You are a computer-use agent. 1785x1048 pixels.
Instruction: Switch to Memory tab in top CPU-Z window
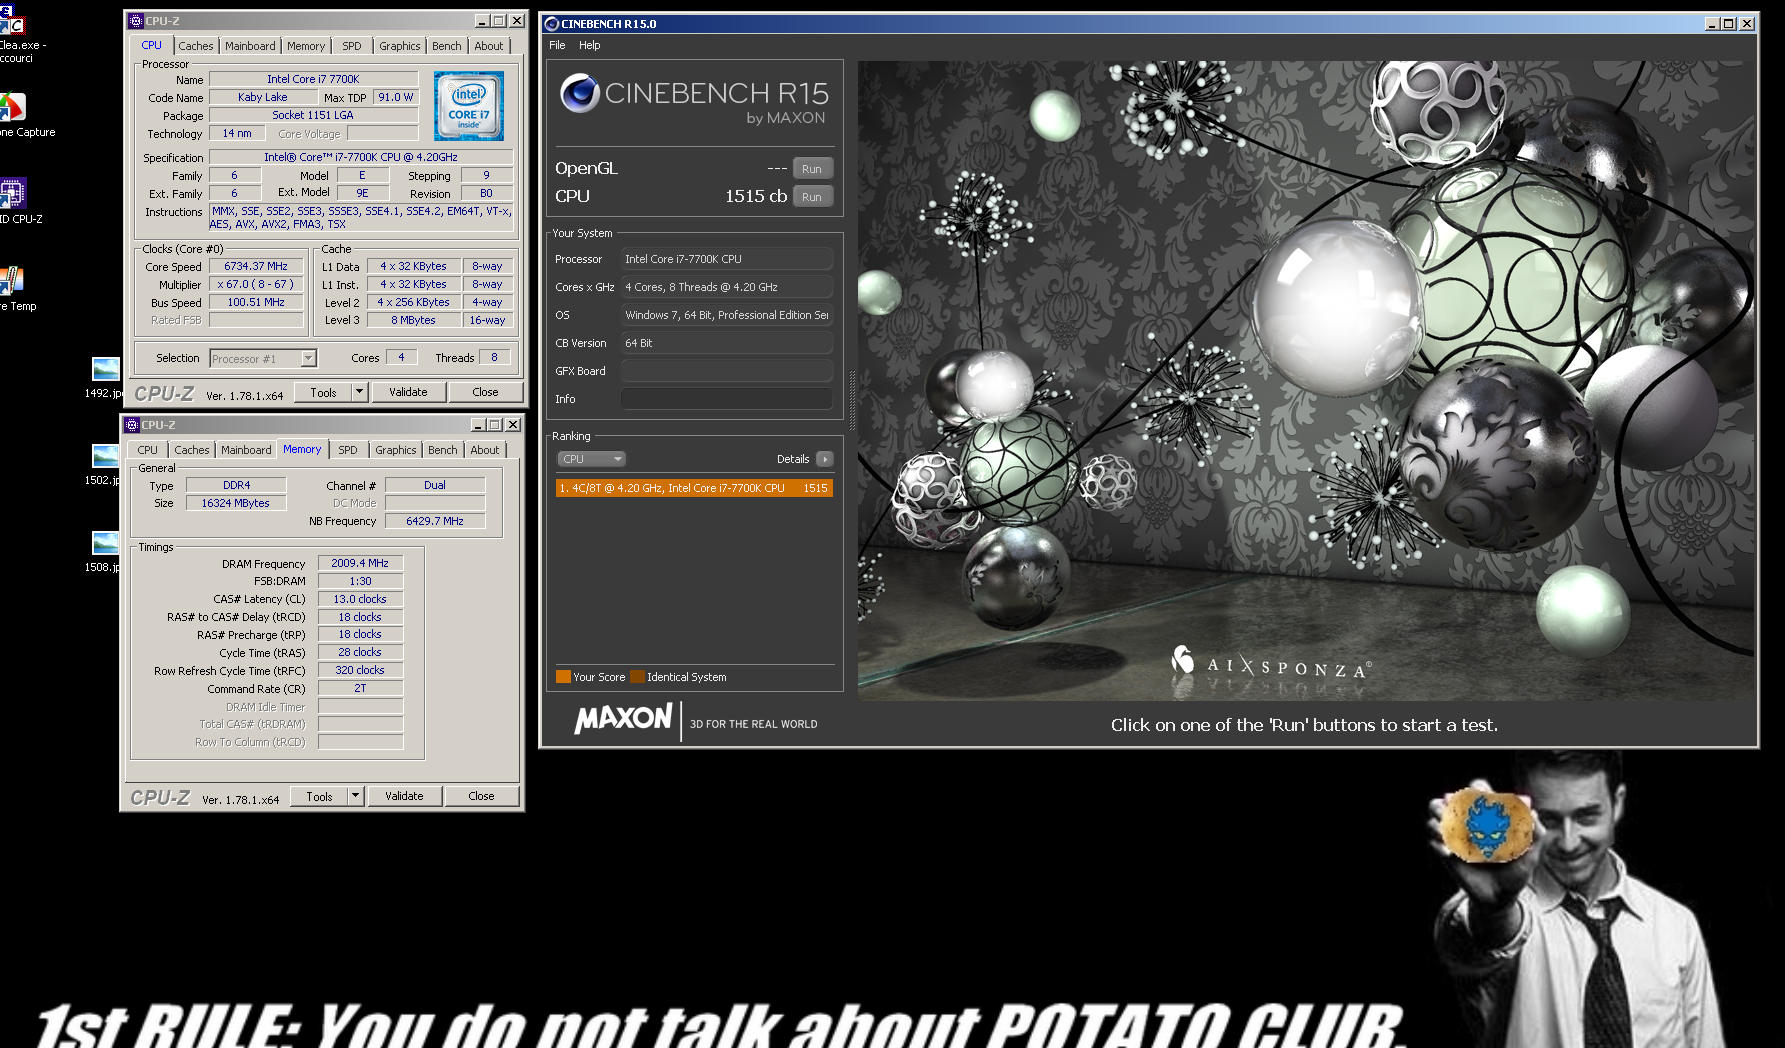(x=306, y=46)
